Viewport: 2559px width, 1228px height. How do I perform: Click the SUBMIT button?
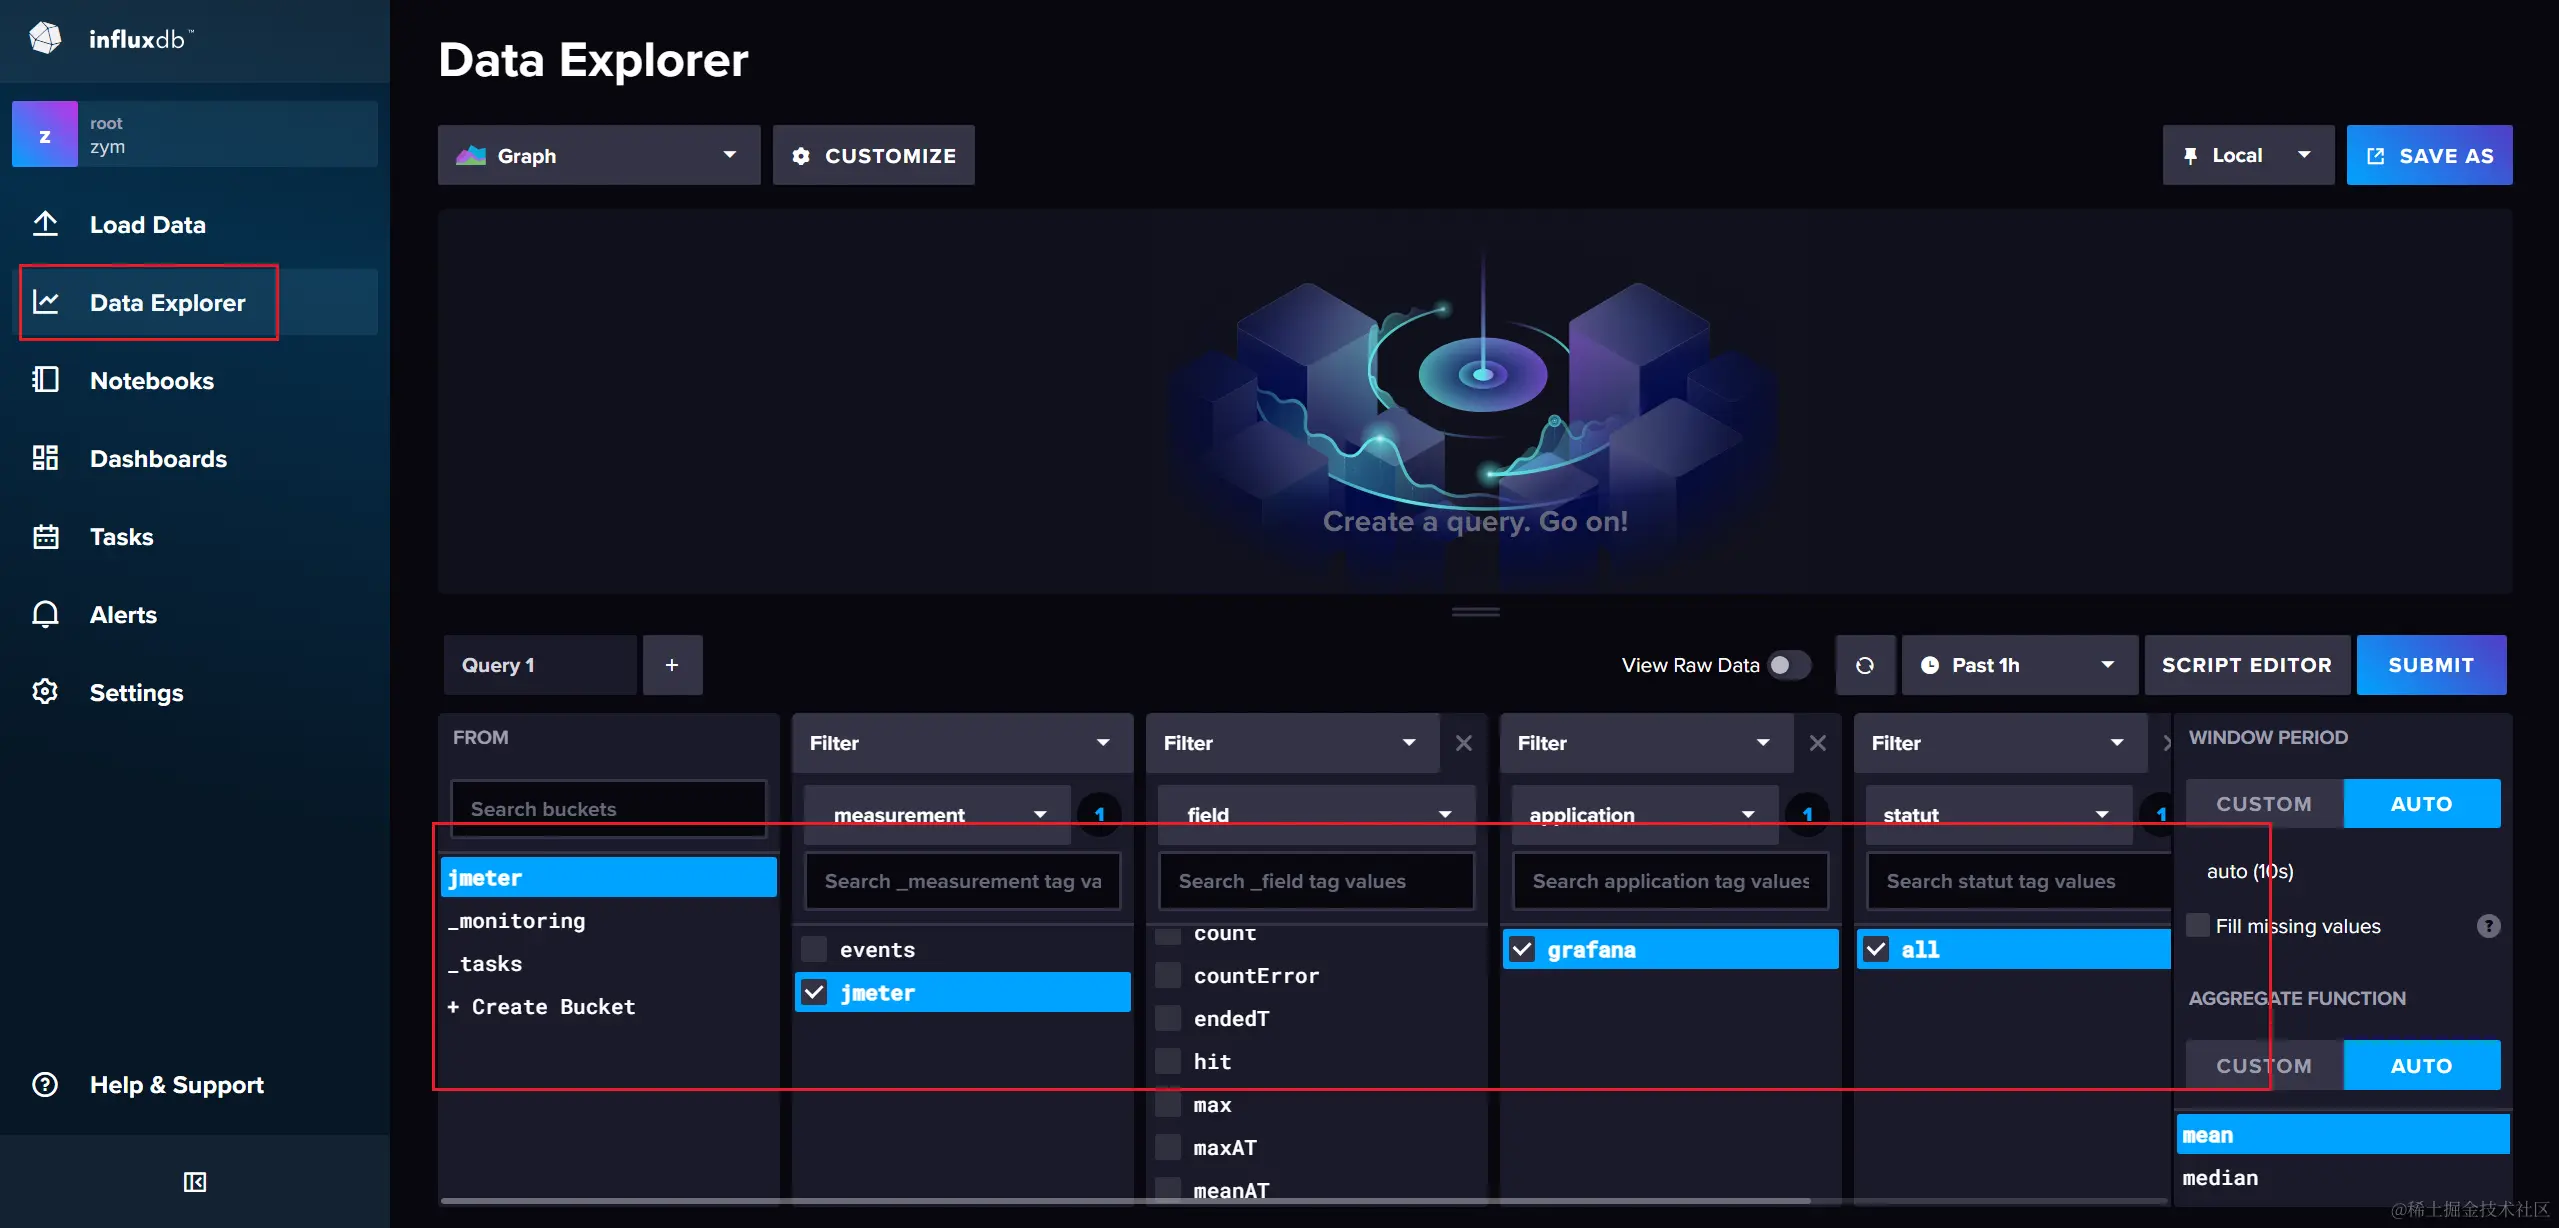point(2431,665)
